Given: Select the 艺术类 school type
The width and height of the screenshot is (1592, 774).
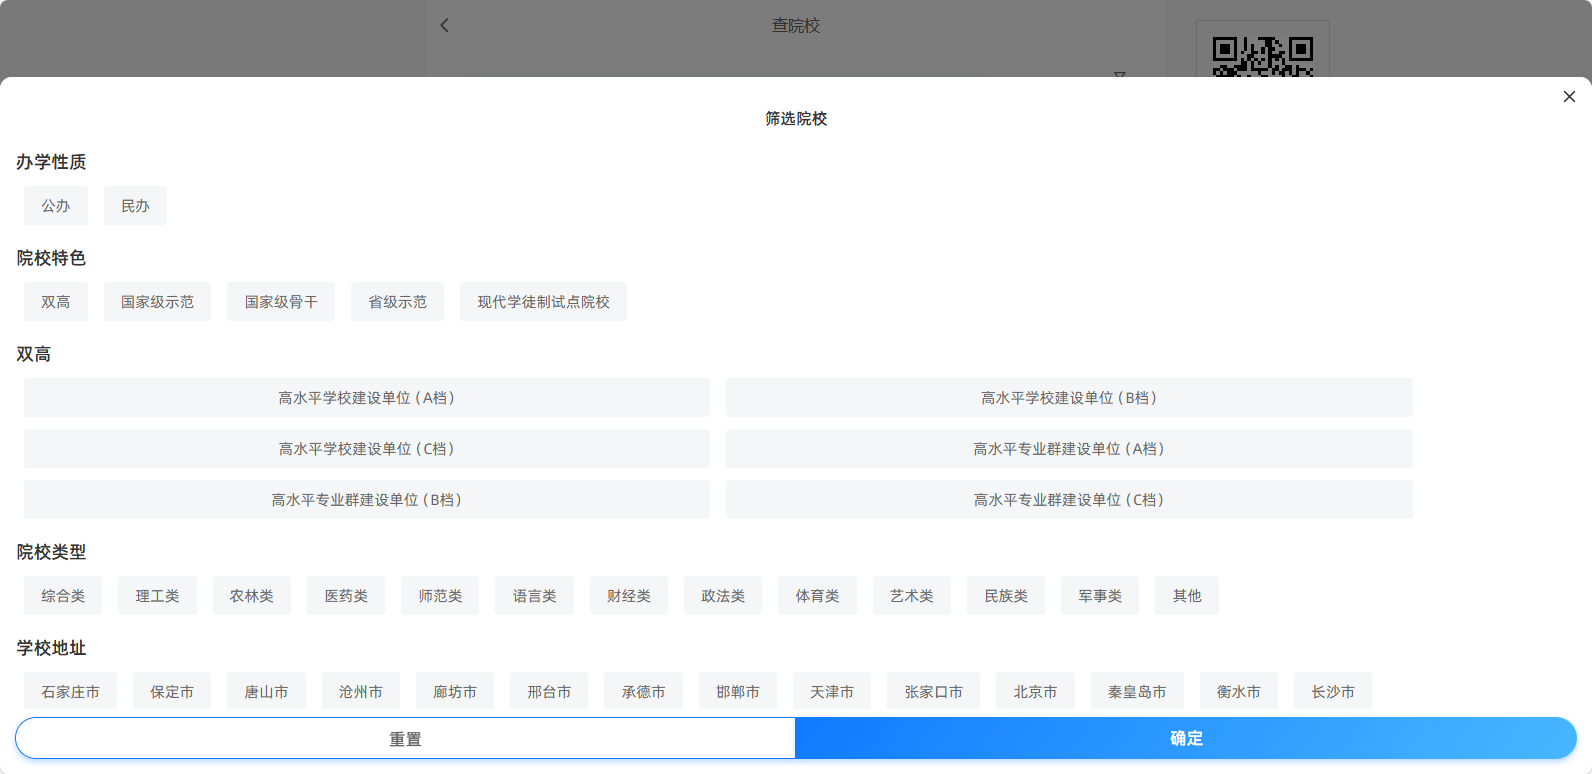Looking at the screenshot, I should pyautogui.click(x=912, y=596).
